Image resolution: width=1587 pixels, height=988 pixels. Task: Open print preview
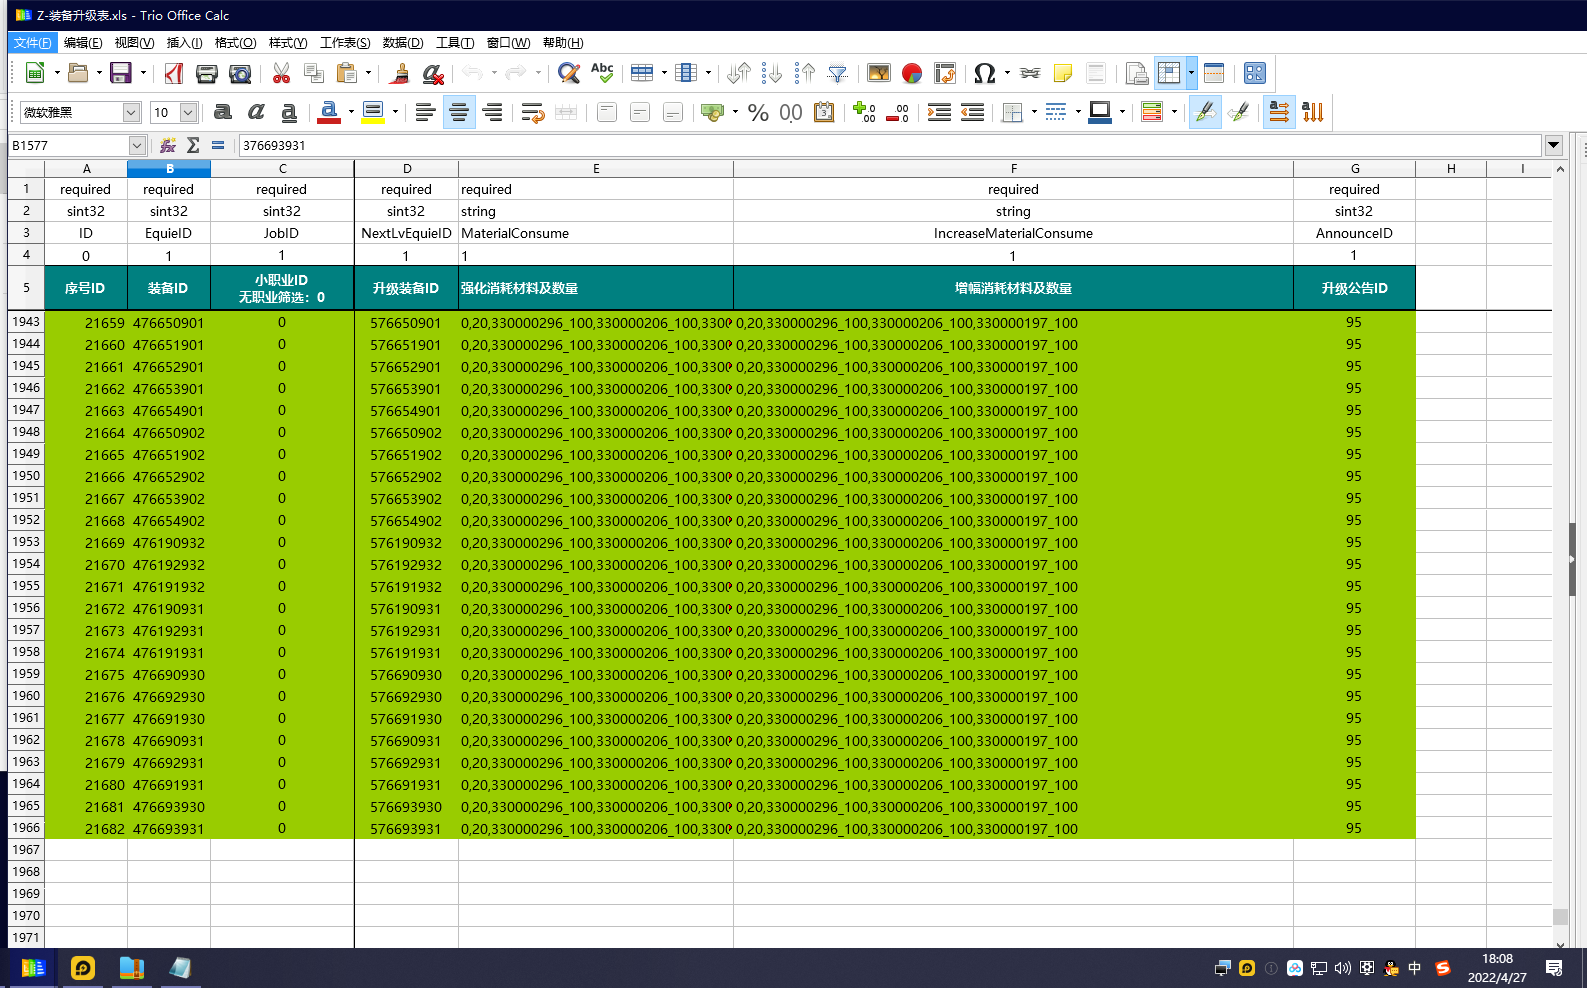click(240, 73)
